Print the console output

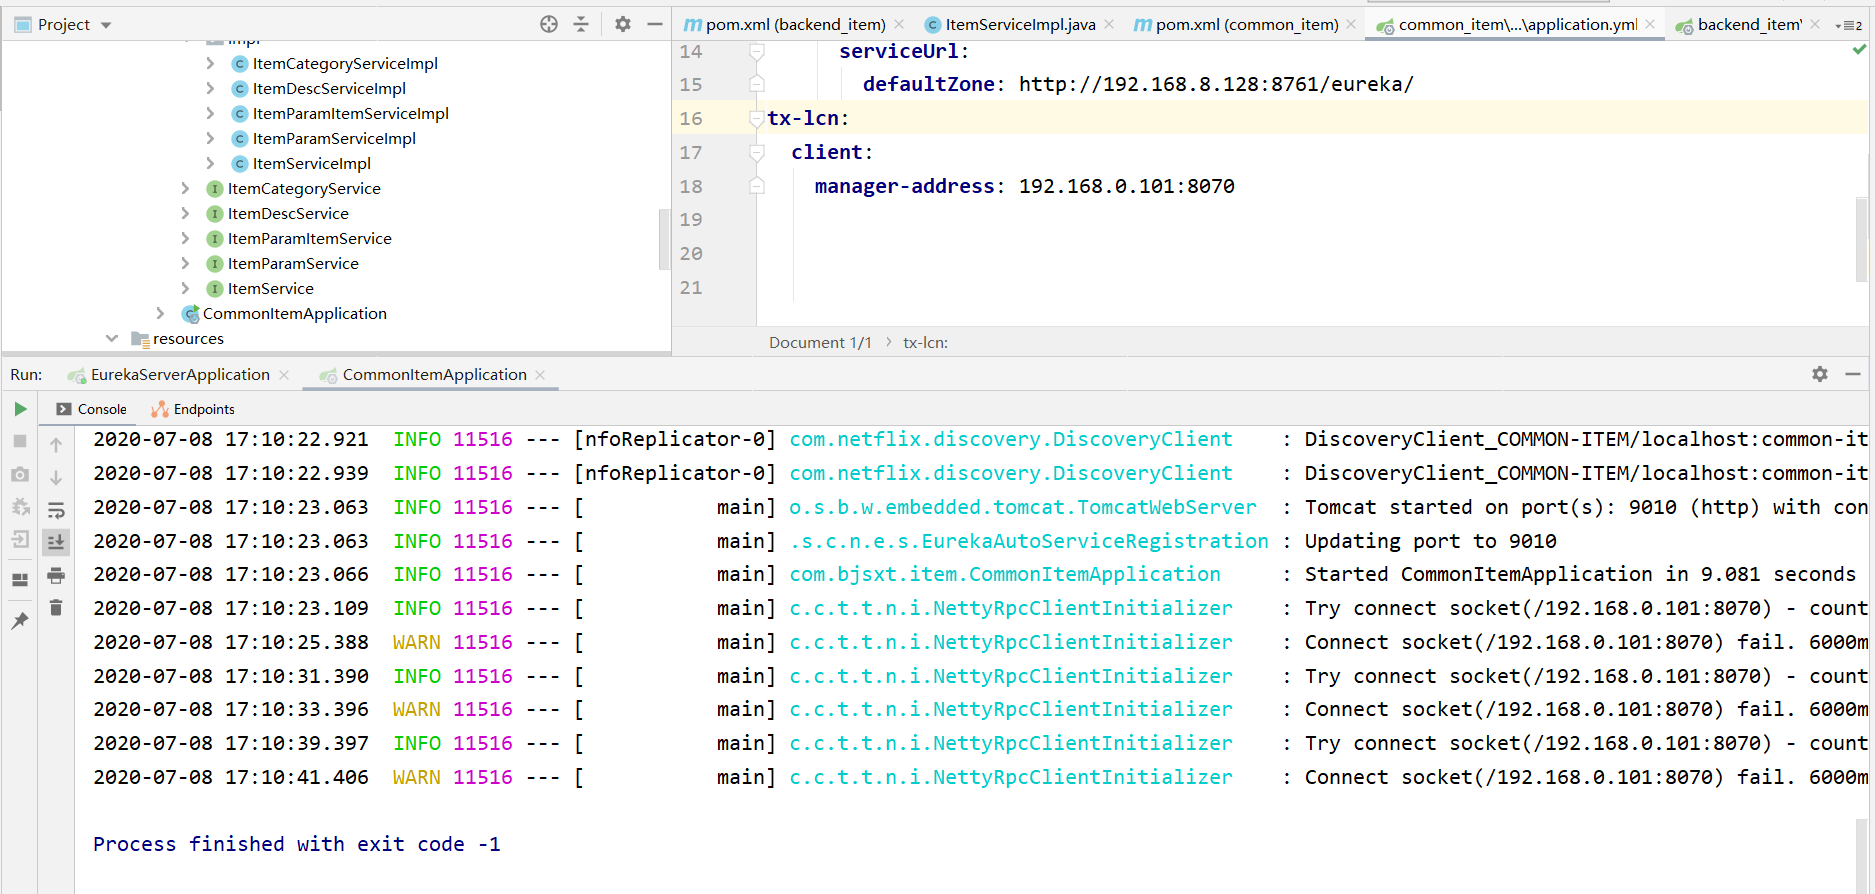point(56,575)
